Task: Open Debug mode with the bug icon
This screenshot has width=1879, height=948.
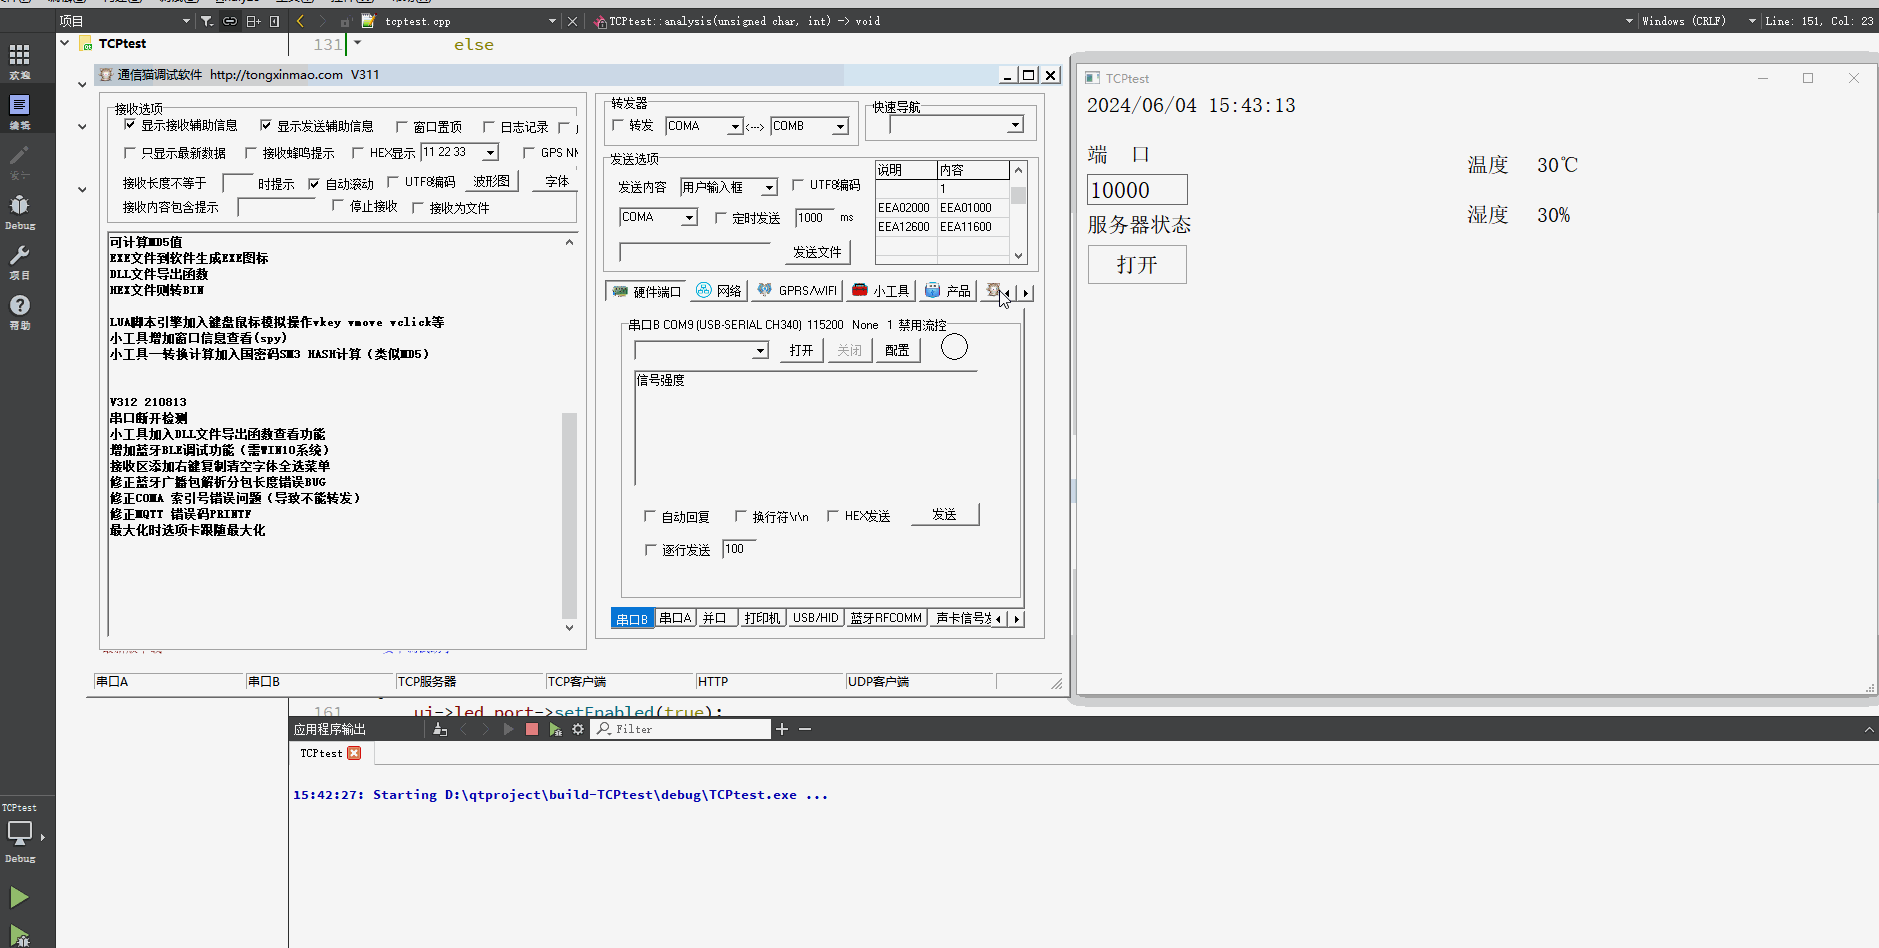Action: coord(19,210)
